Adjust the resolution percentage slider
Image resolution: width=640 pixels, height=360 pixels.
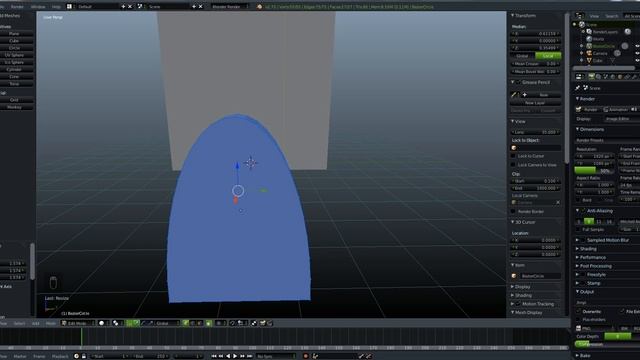[x=593, y=171]
